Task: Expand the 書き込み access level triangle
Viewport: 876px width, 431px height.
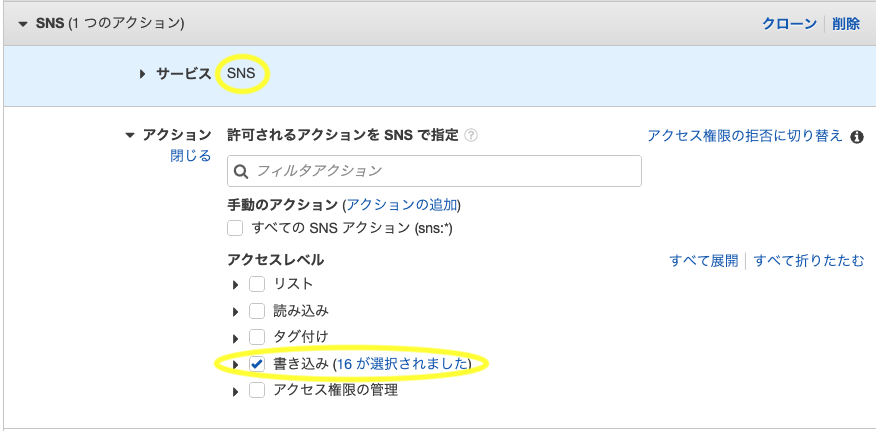Action: point(235,364)
